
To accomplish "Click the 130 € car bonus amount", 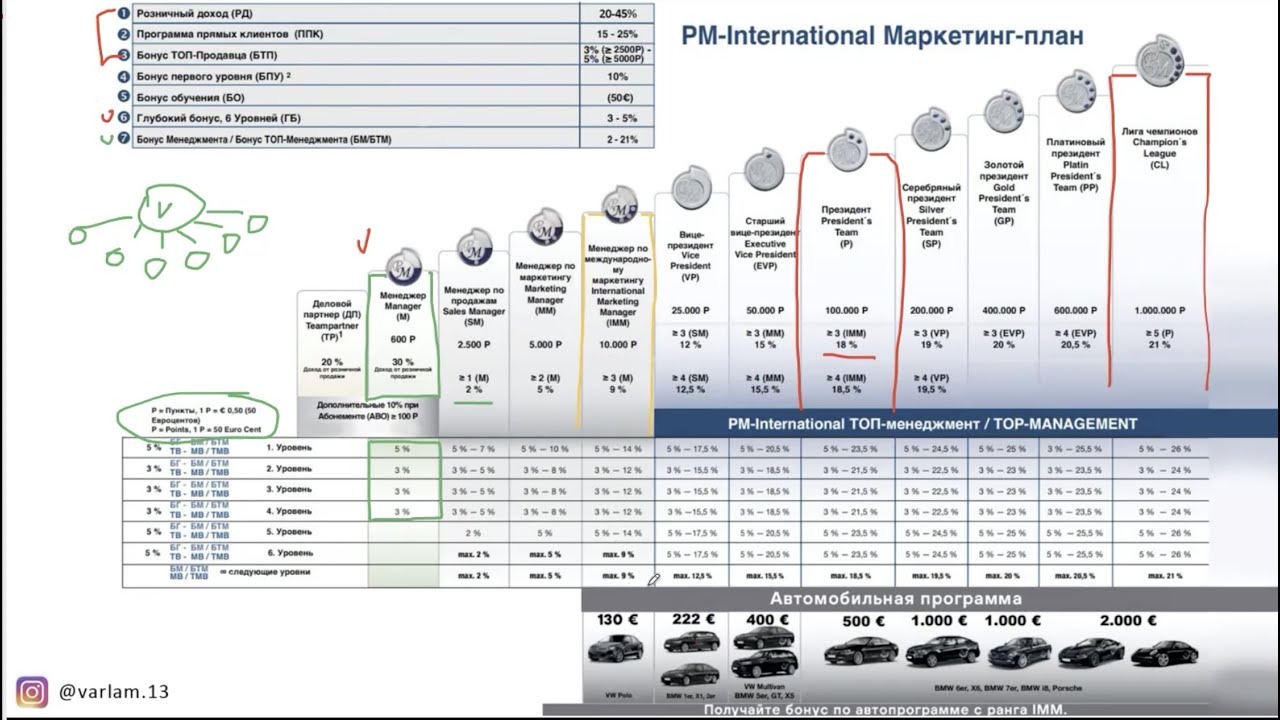I will tap(617, 619).
